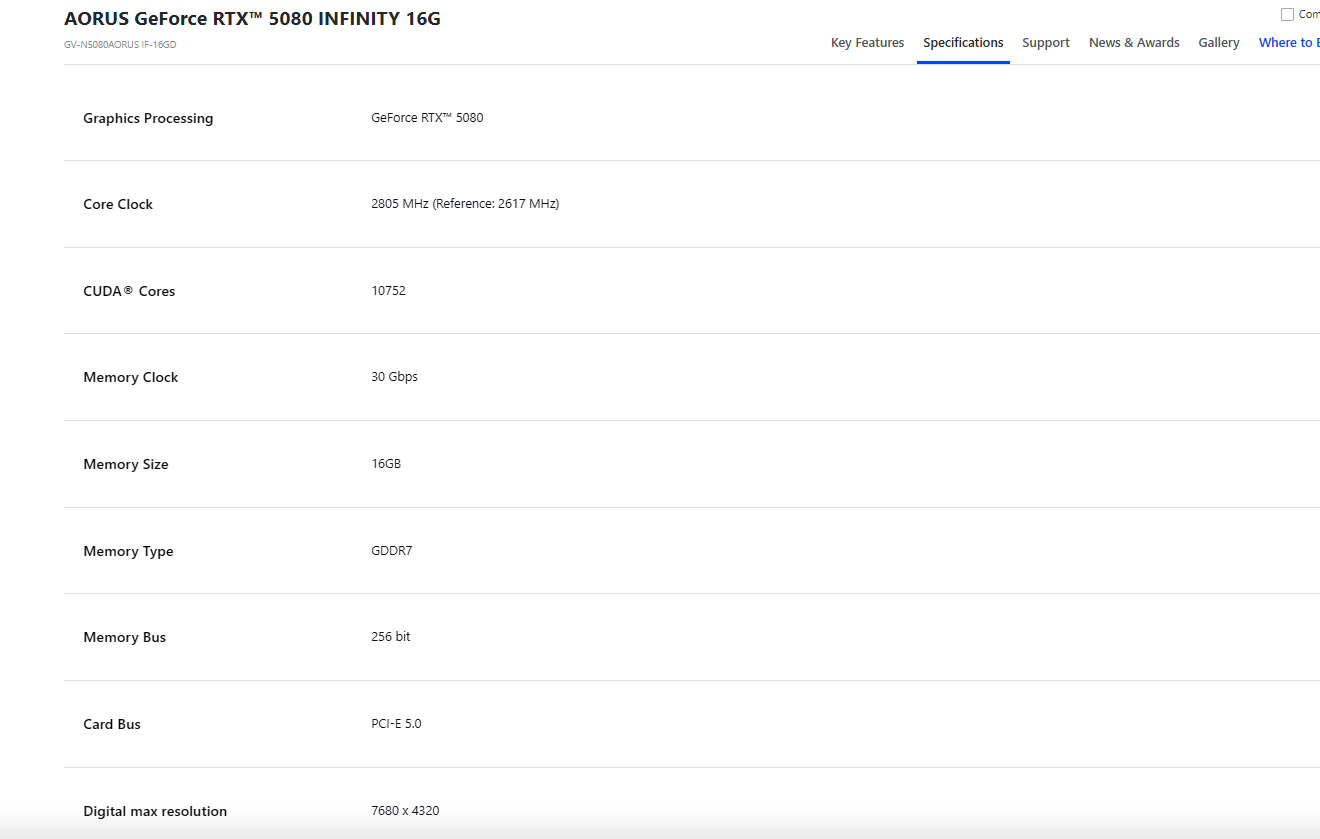Select the 30 Gbps value
The width and height of the screenshot is (1320, 839).
click(394, 377)
